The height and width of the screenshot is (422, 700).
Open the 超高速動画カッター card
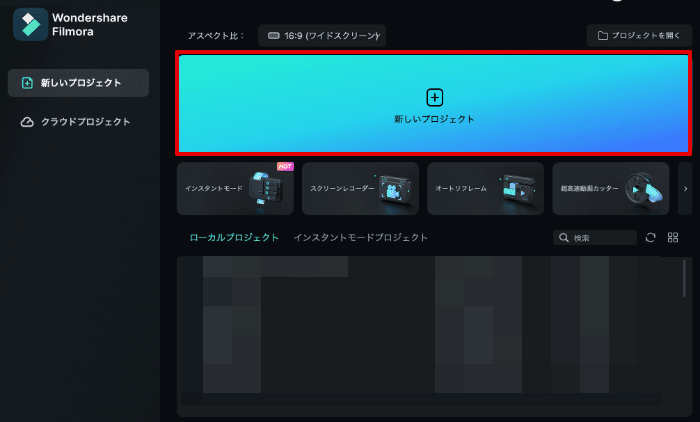point(611,188)
